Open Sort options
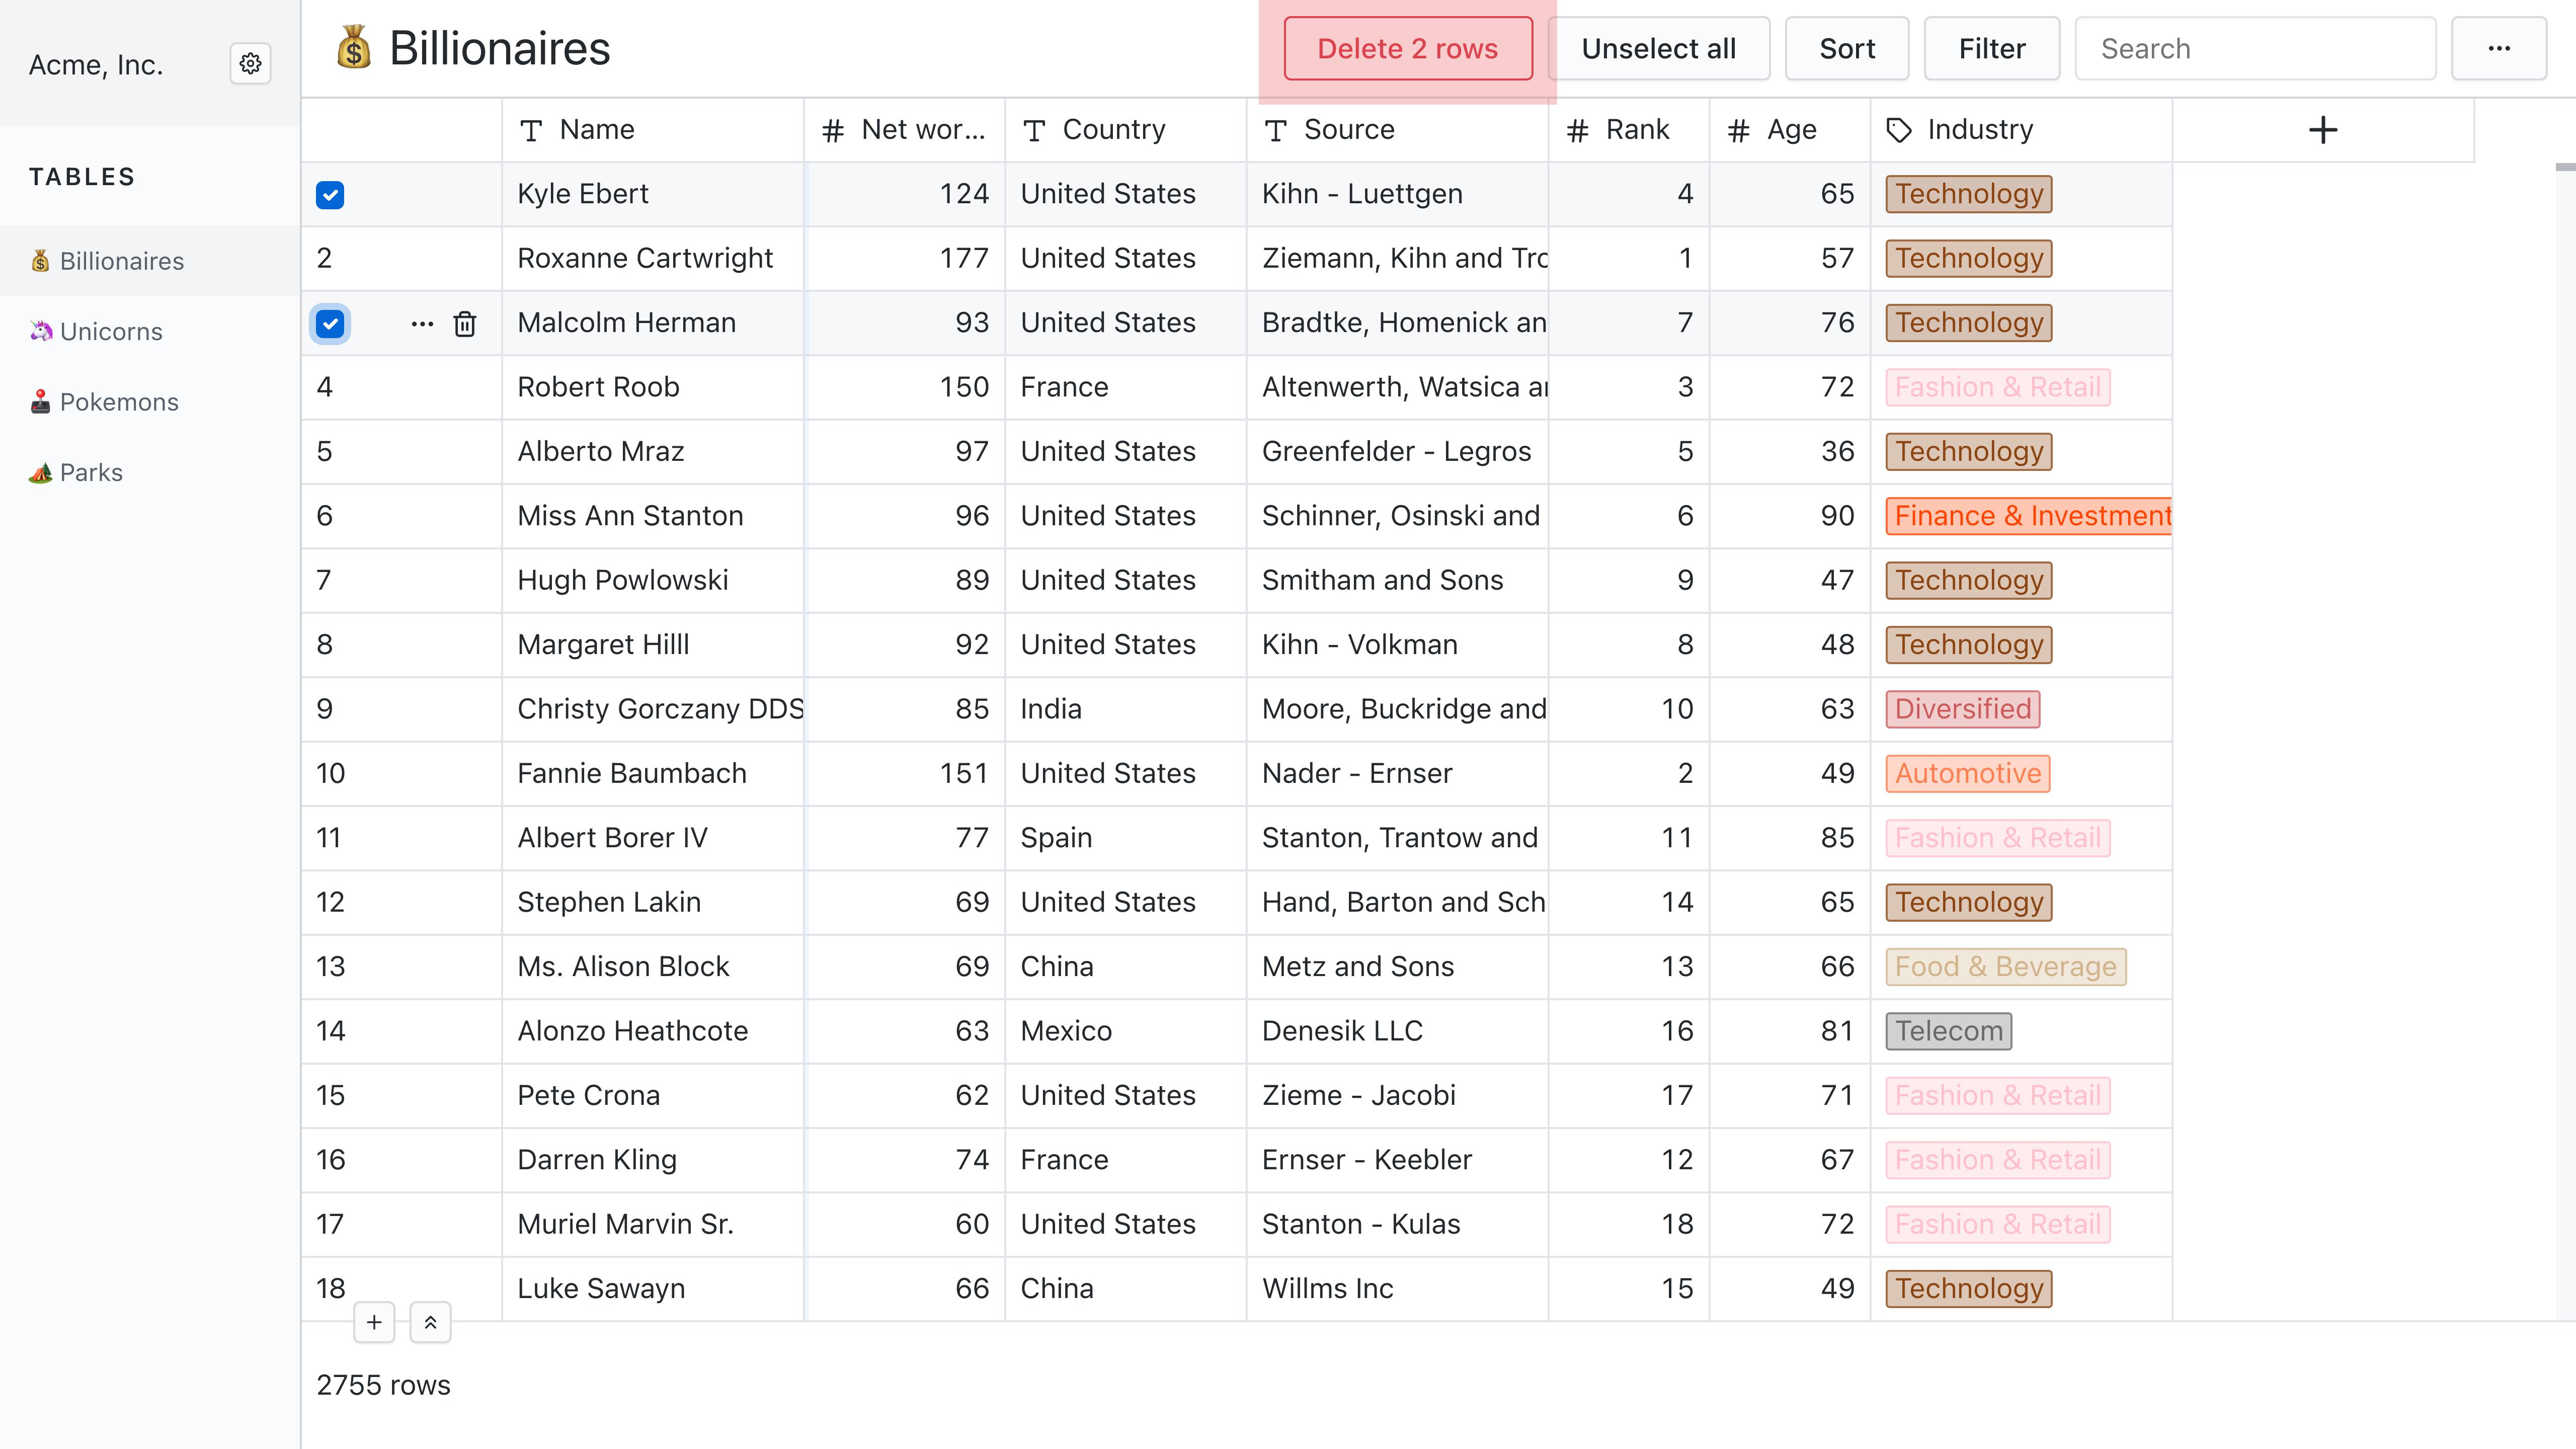Viewport: 2576px width, 1449px height. (1846, 48)
